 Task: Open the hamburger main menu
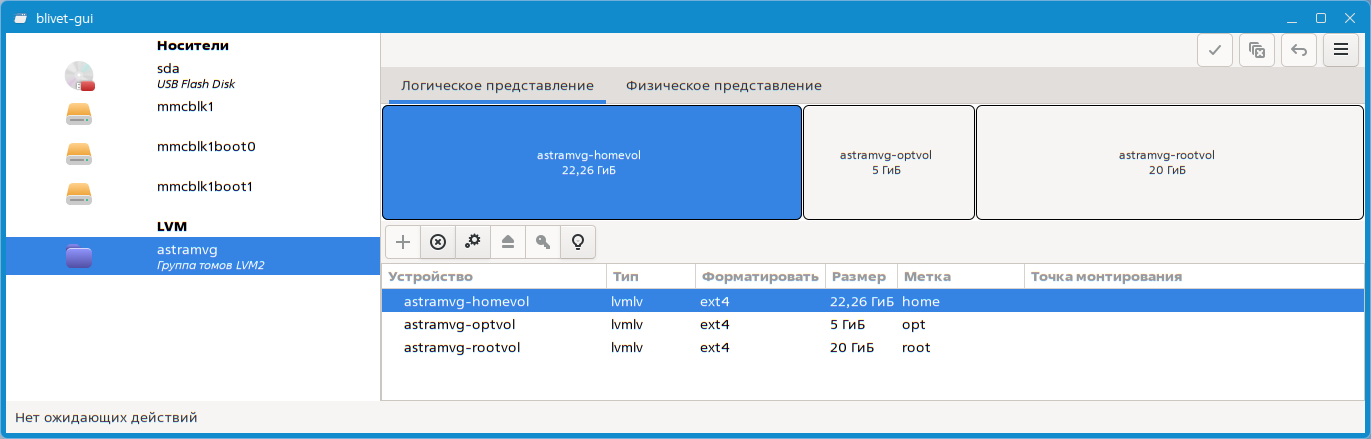pyautogui.click(x=1340, y=50)
